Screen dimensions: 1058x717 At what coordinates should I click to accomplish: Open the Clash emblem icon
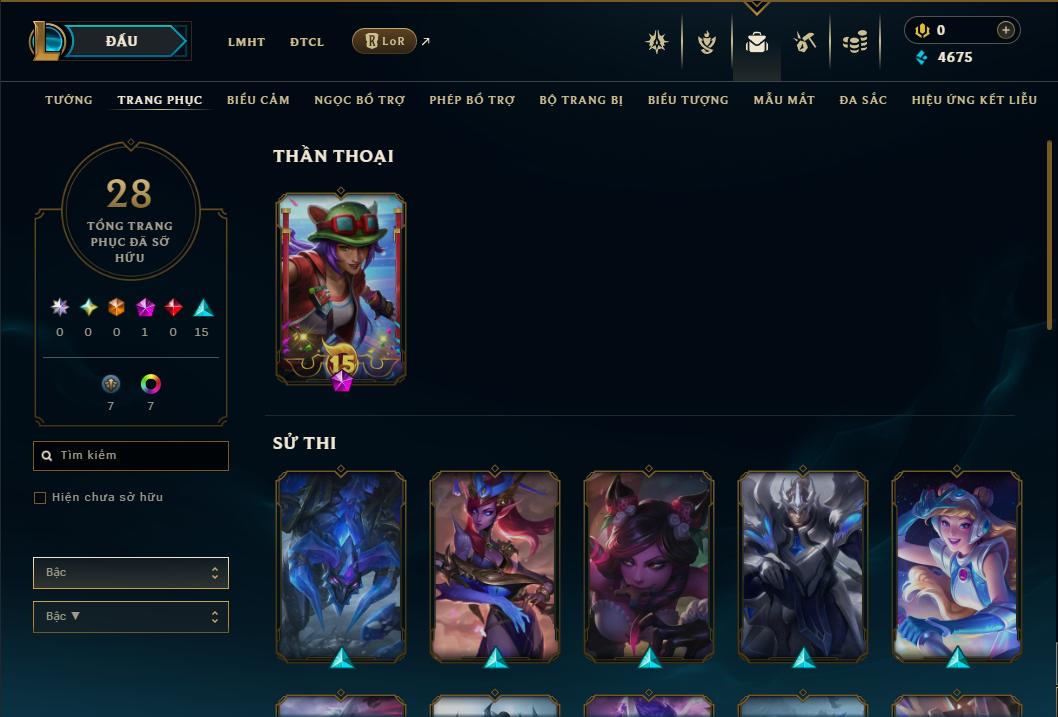657,42
